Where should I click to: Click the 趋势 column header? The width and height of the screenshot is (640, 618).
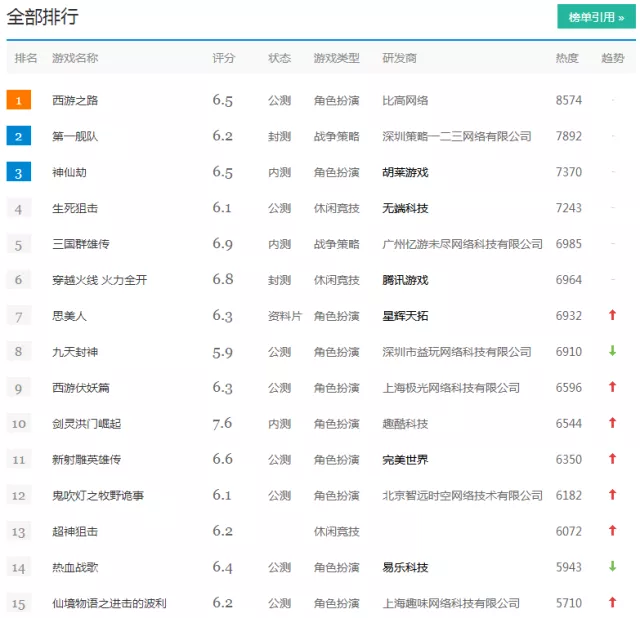click(613, 58)
